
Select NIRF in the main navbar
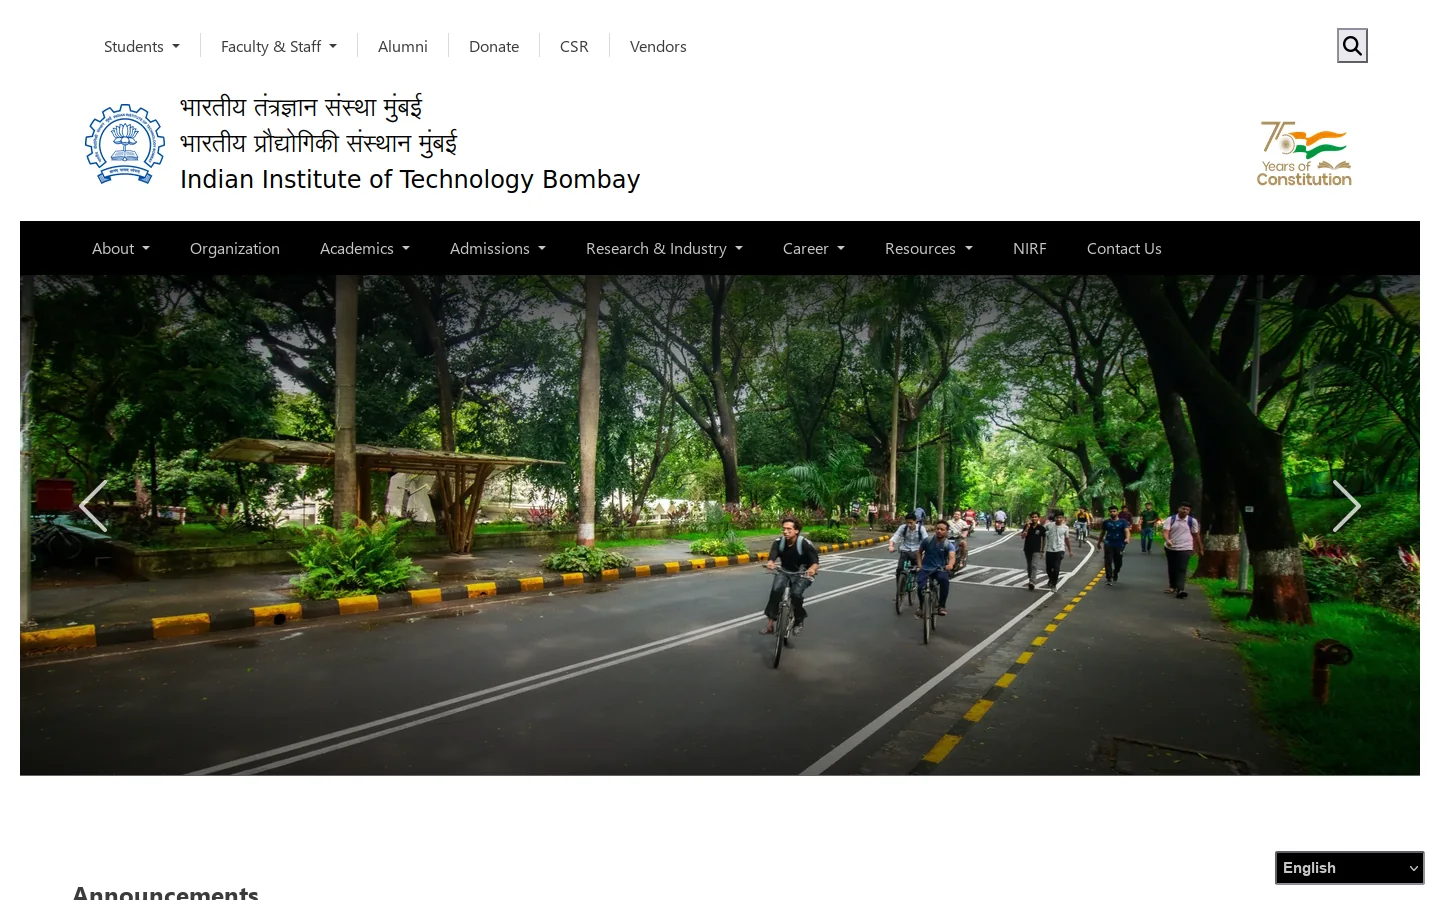click(1030, 248)
